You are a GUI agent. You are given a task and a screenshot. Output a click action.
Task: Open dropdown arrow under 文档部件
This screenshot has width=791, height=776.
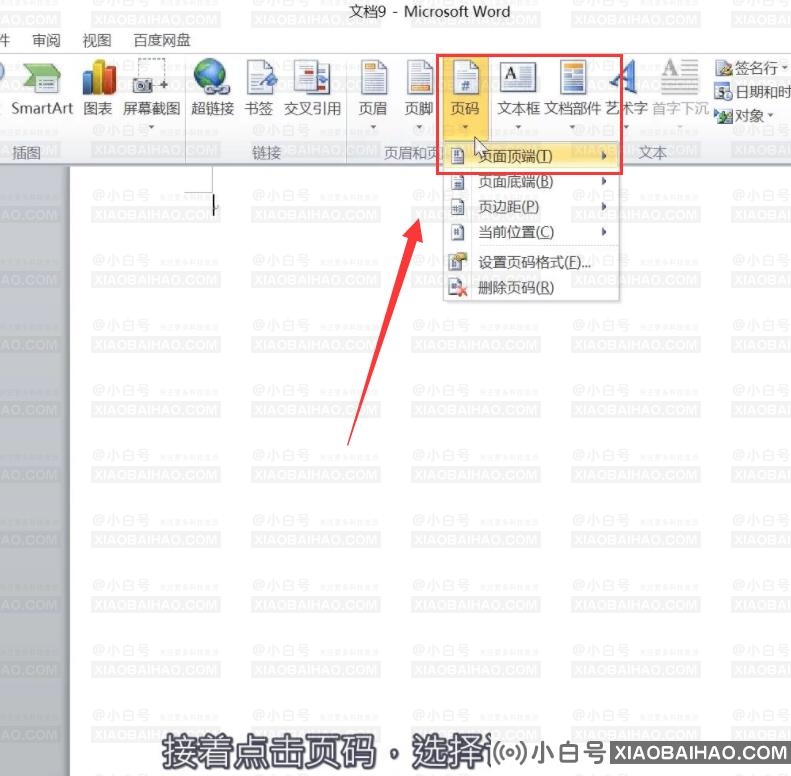[x=573, y=127]
